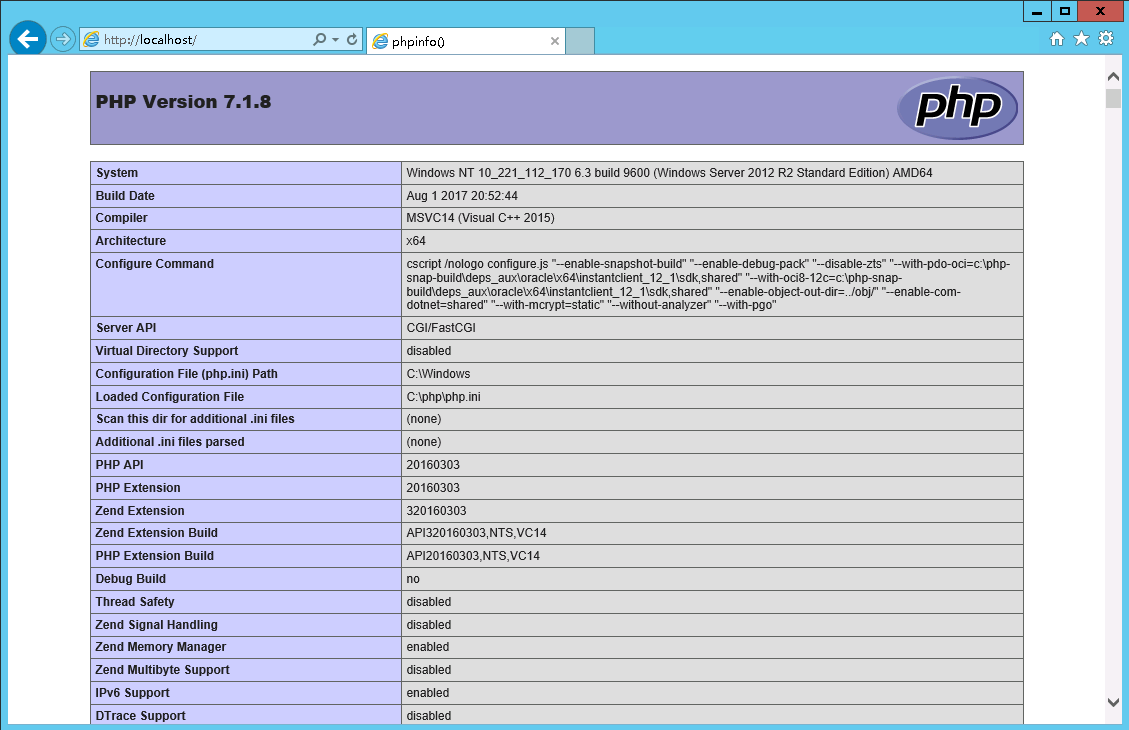Screen dimensions: 1129x730
Task: Open the address bar autocomplete dropdown arrow
Action: coord(336,40)
